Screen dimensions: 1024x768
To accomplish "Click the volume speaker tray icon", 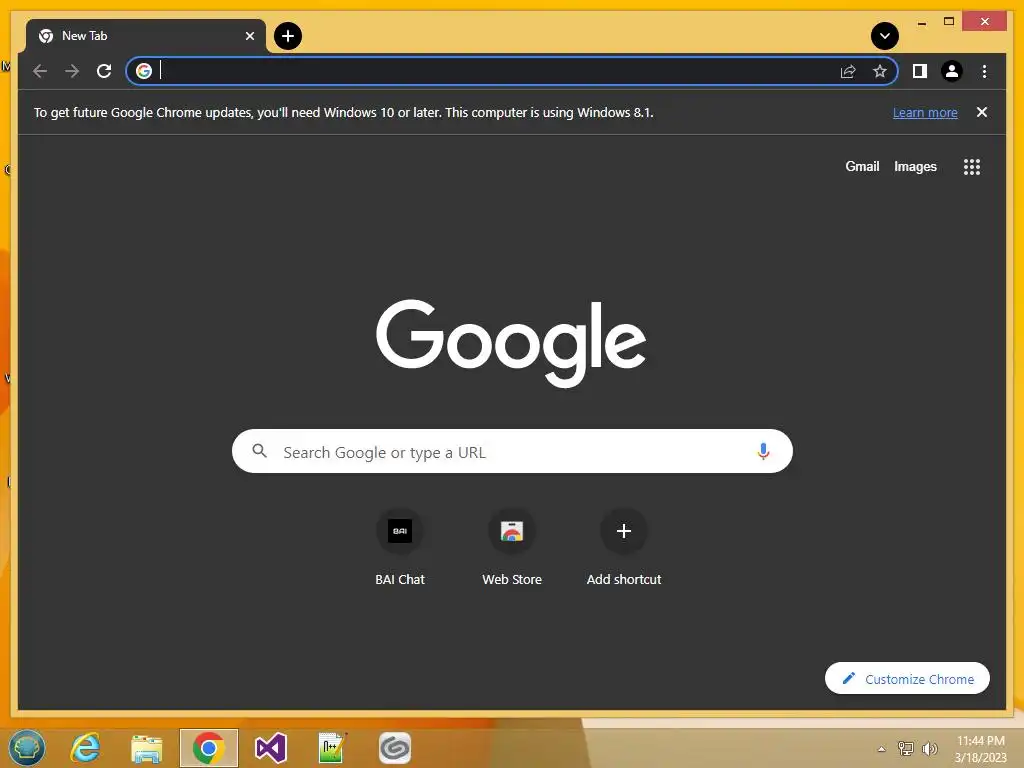I will (x=929, y=749).
